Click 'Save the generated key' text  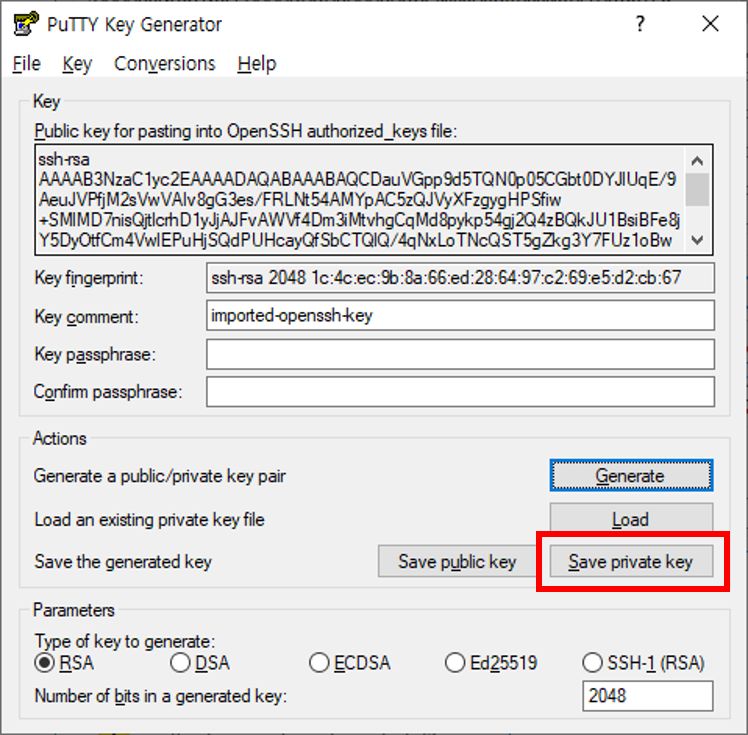point(123,562)
